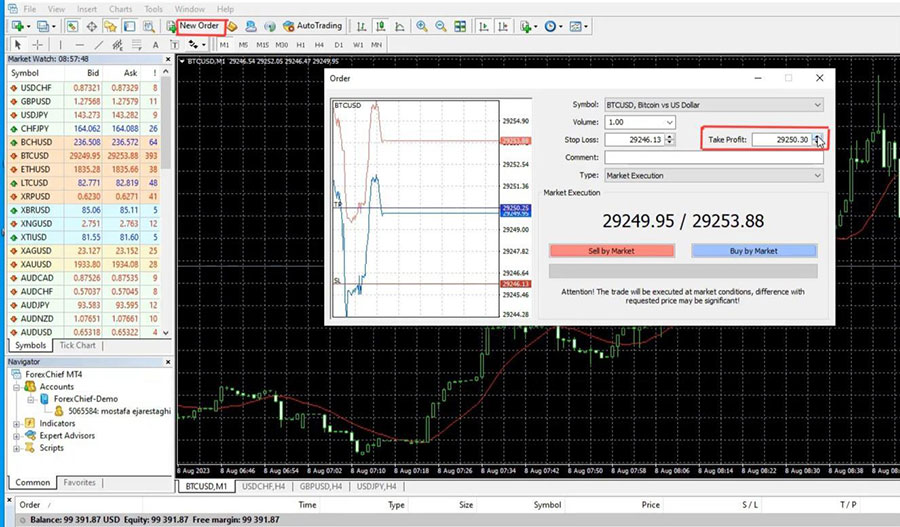The height and width of the screenshot is (527, 900).
Task: Select the trendline drawing tool
Action: [x=99, y=45]
